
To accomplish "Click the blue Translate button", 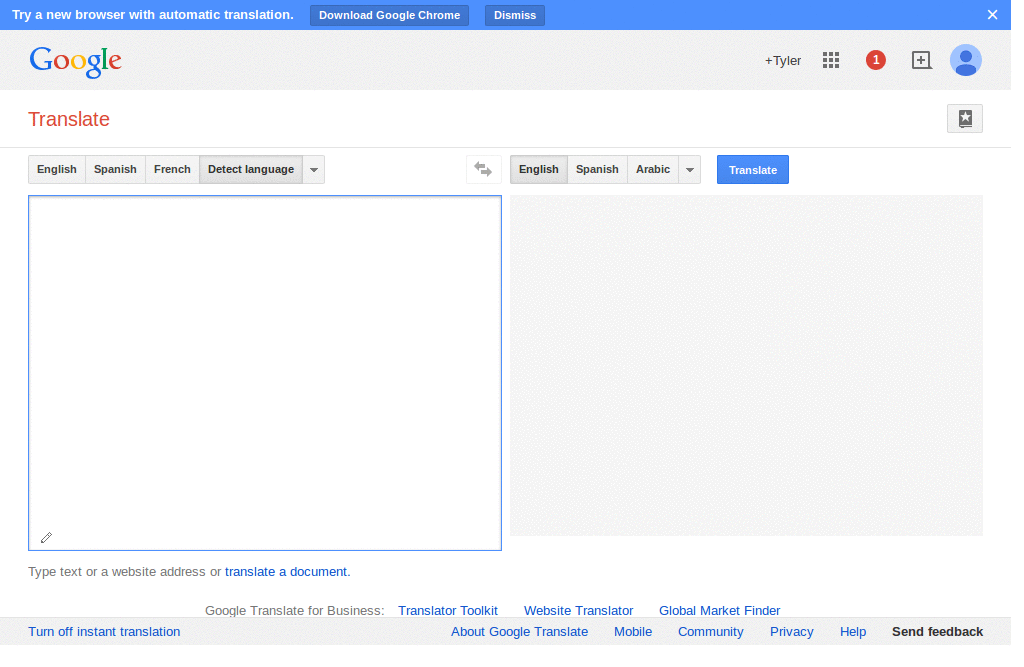I will pyautogui.click(x=753, y=169).
